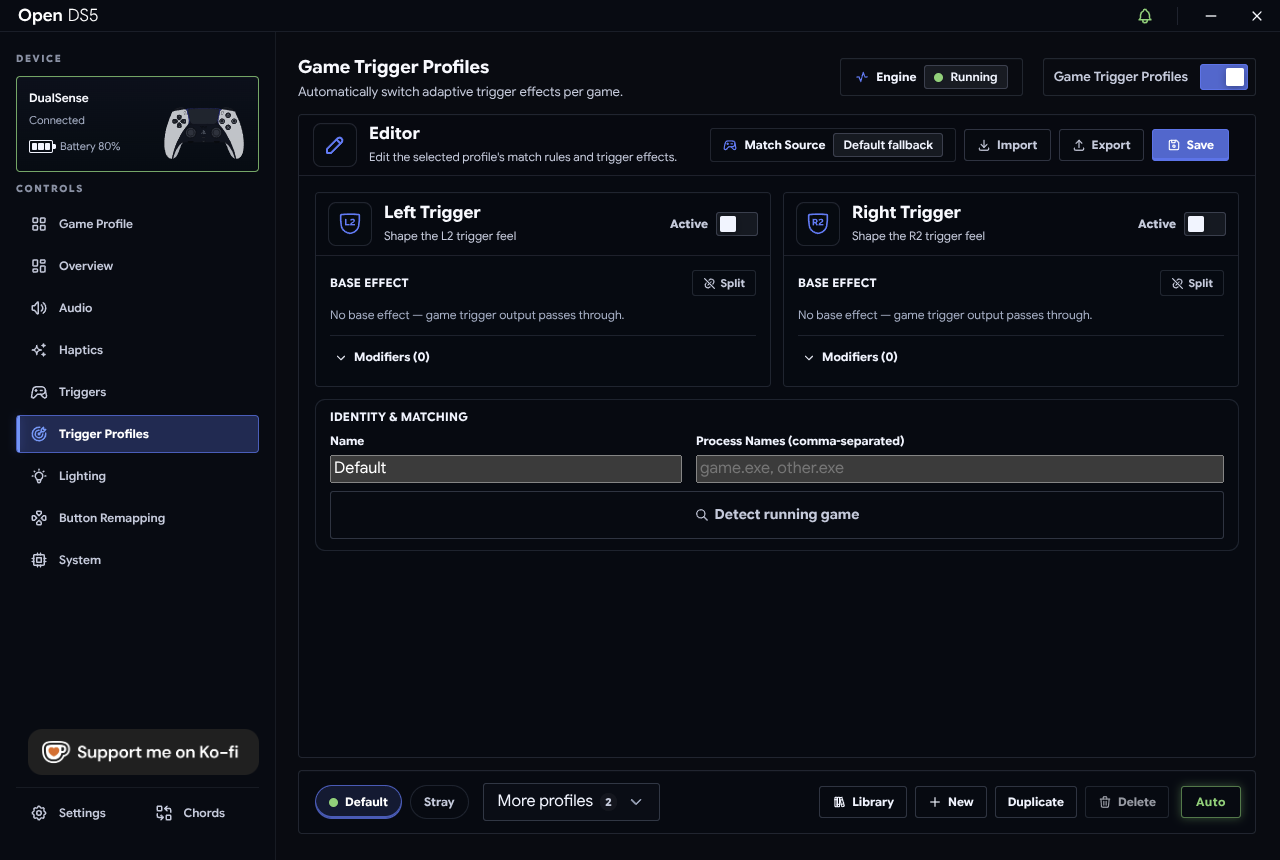This screenshot has width=1280, height=860.
Task: Create a New profile
Action: (x=951, y=802)
